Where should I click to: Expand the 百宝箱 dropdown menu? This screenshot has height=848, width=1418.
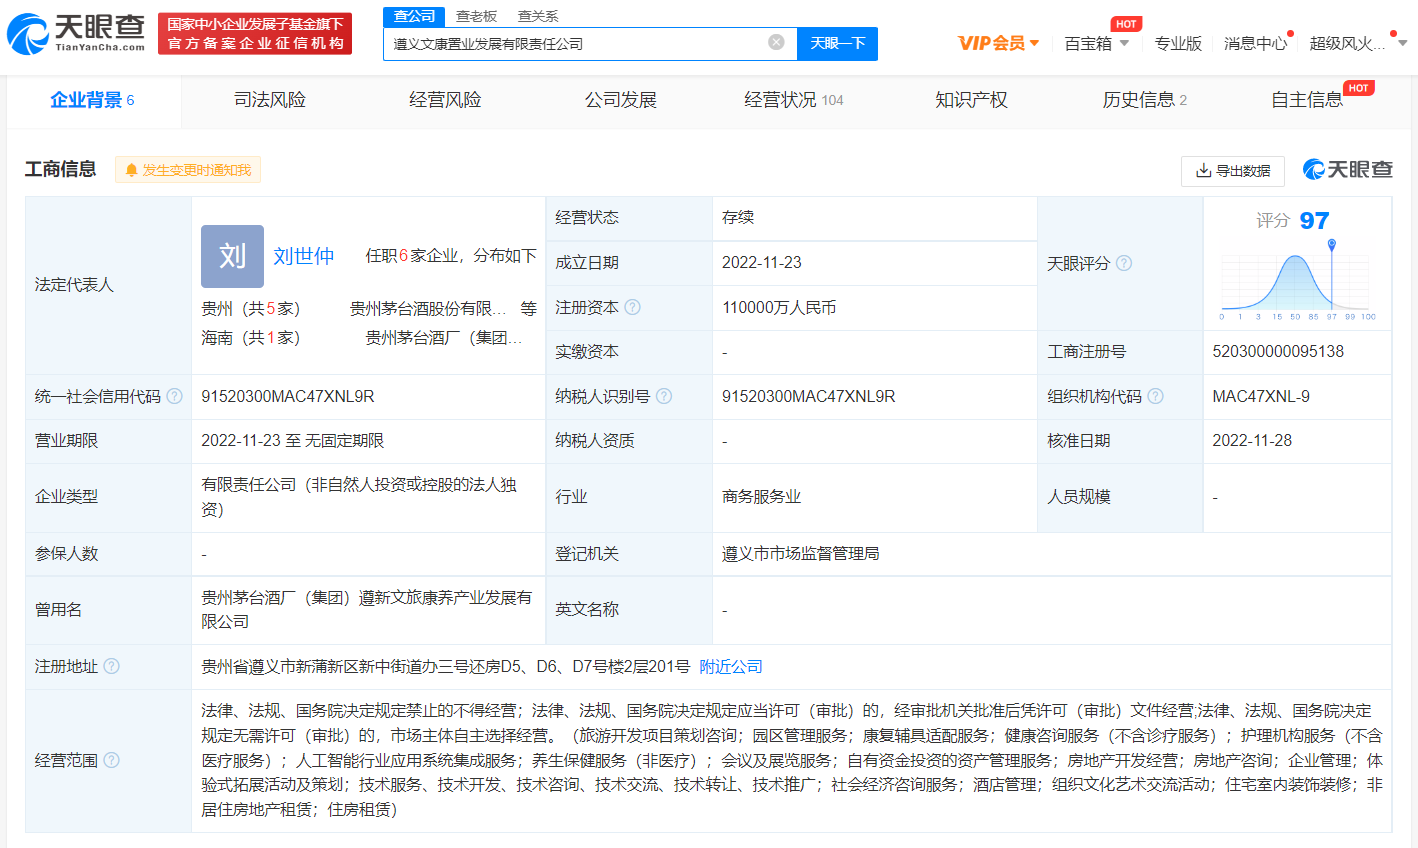1097,43
